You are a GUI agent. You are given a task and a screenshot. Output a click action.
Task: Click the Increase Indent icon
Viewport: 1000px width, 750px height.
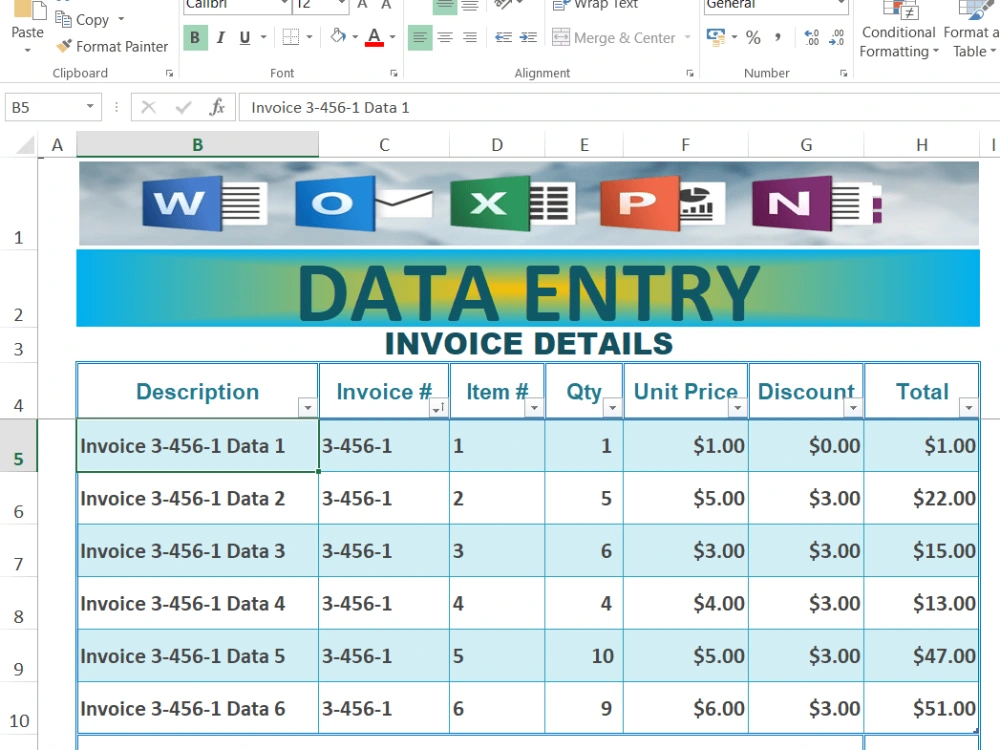[528, 38]
